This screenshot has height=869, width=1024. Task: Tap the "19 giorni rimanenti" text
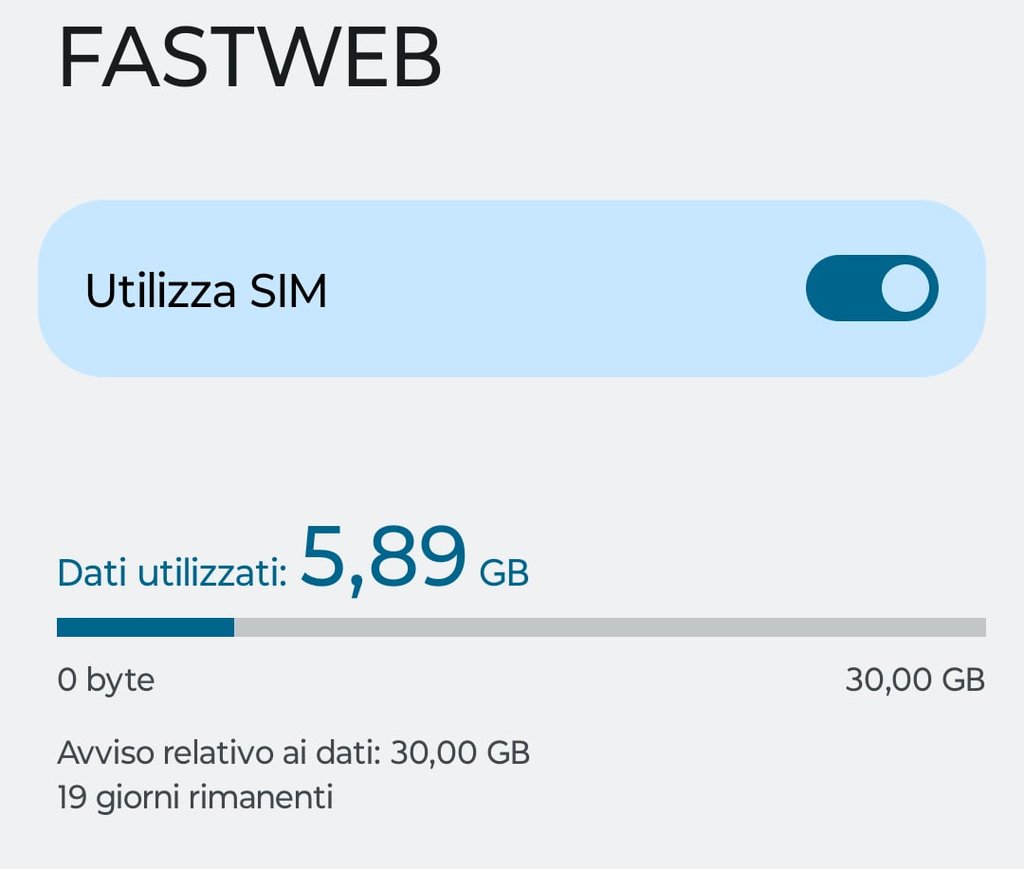click(195, 798)
